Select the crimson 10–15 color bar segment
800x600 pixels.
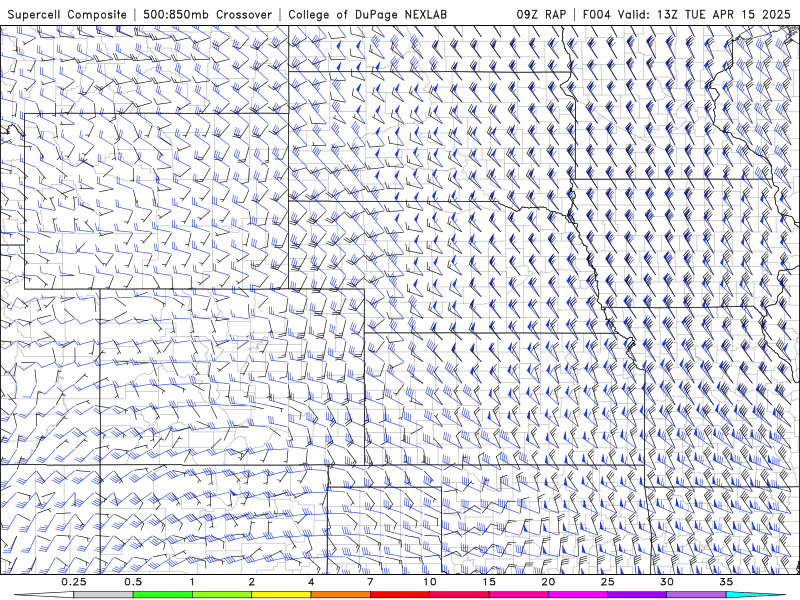coord(459,595)
